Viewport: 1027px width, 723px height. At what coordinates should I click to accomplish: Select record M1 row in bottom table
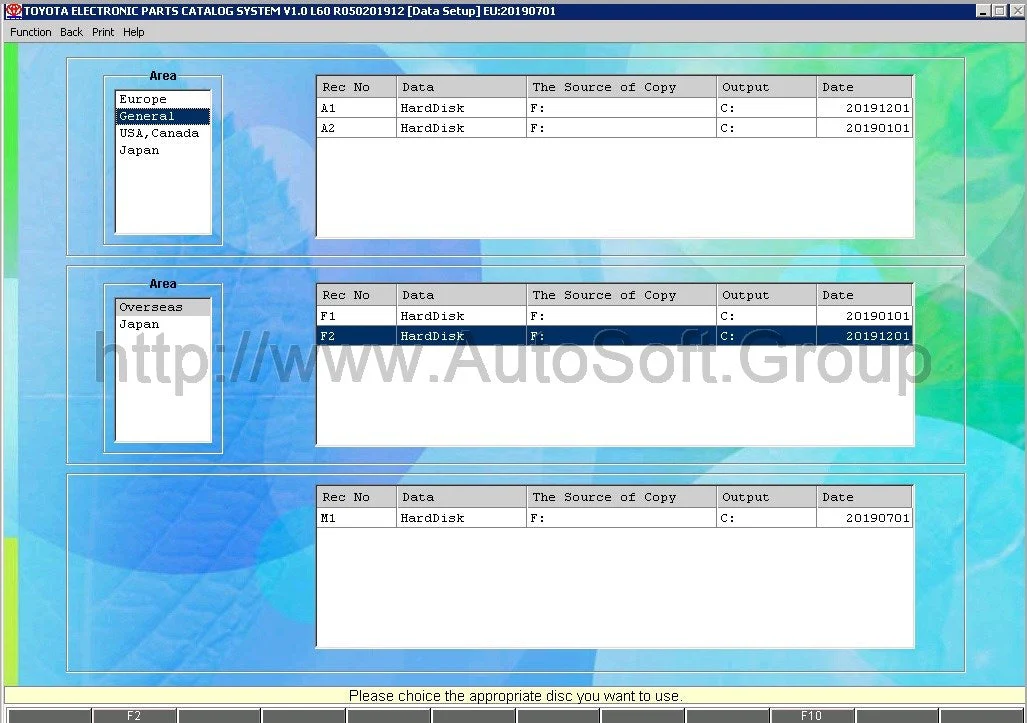click(x=613, y=518)
